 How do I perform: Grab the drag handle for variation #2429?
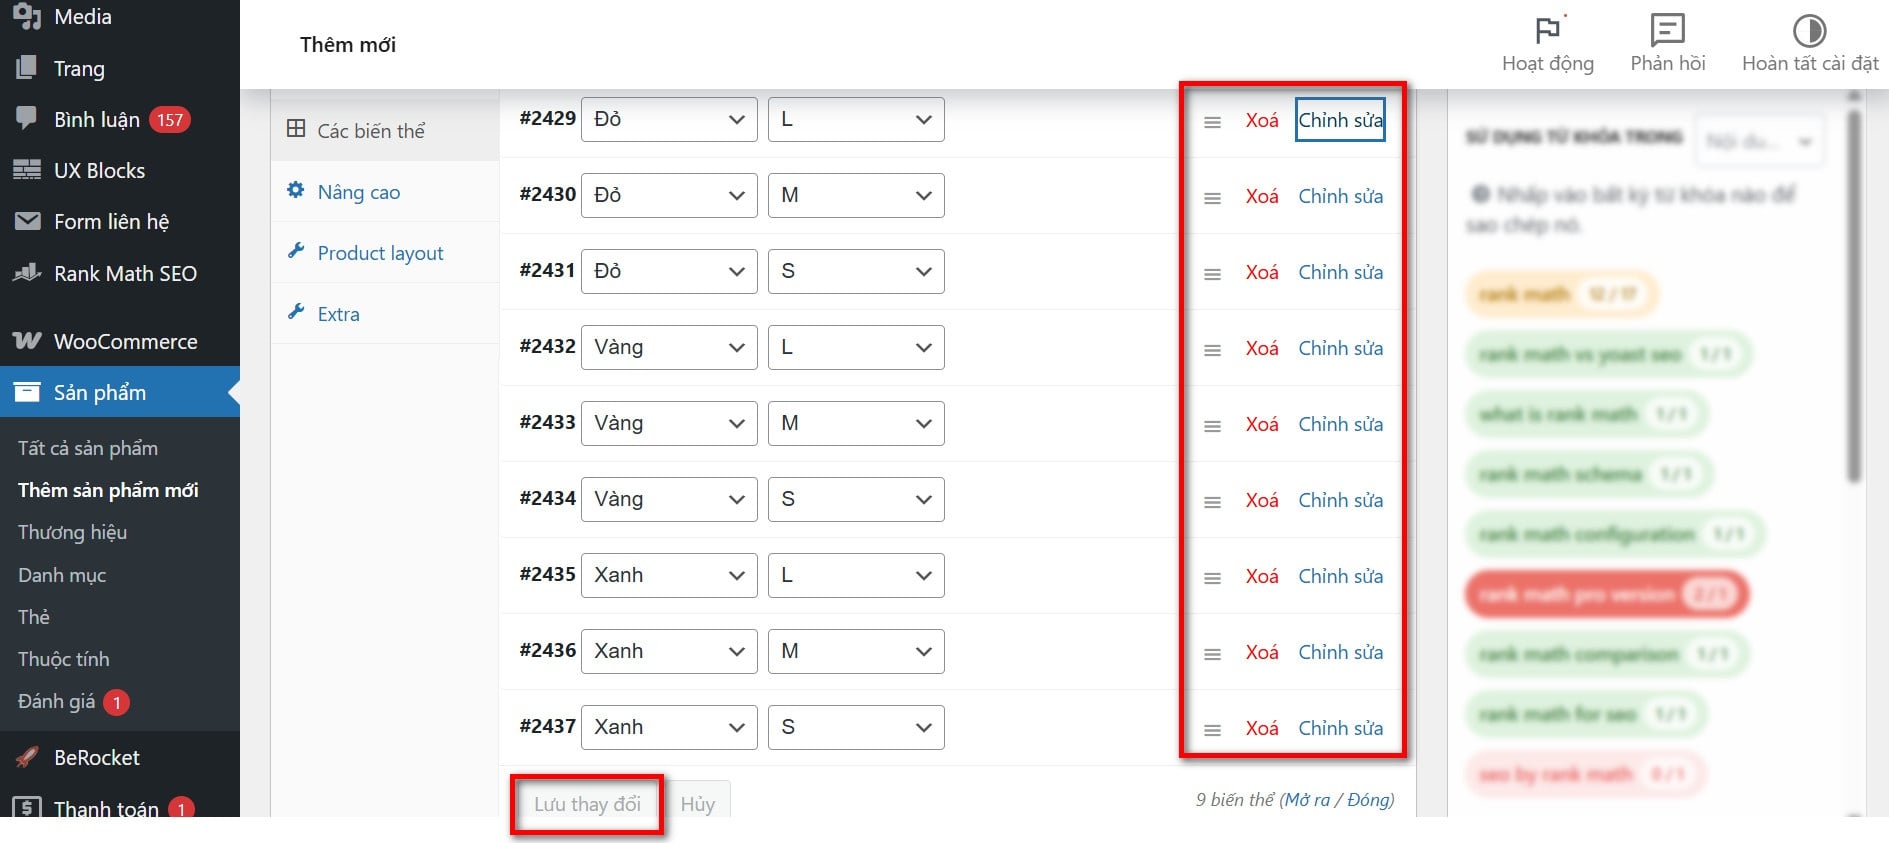point(1212,122)
